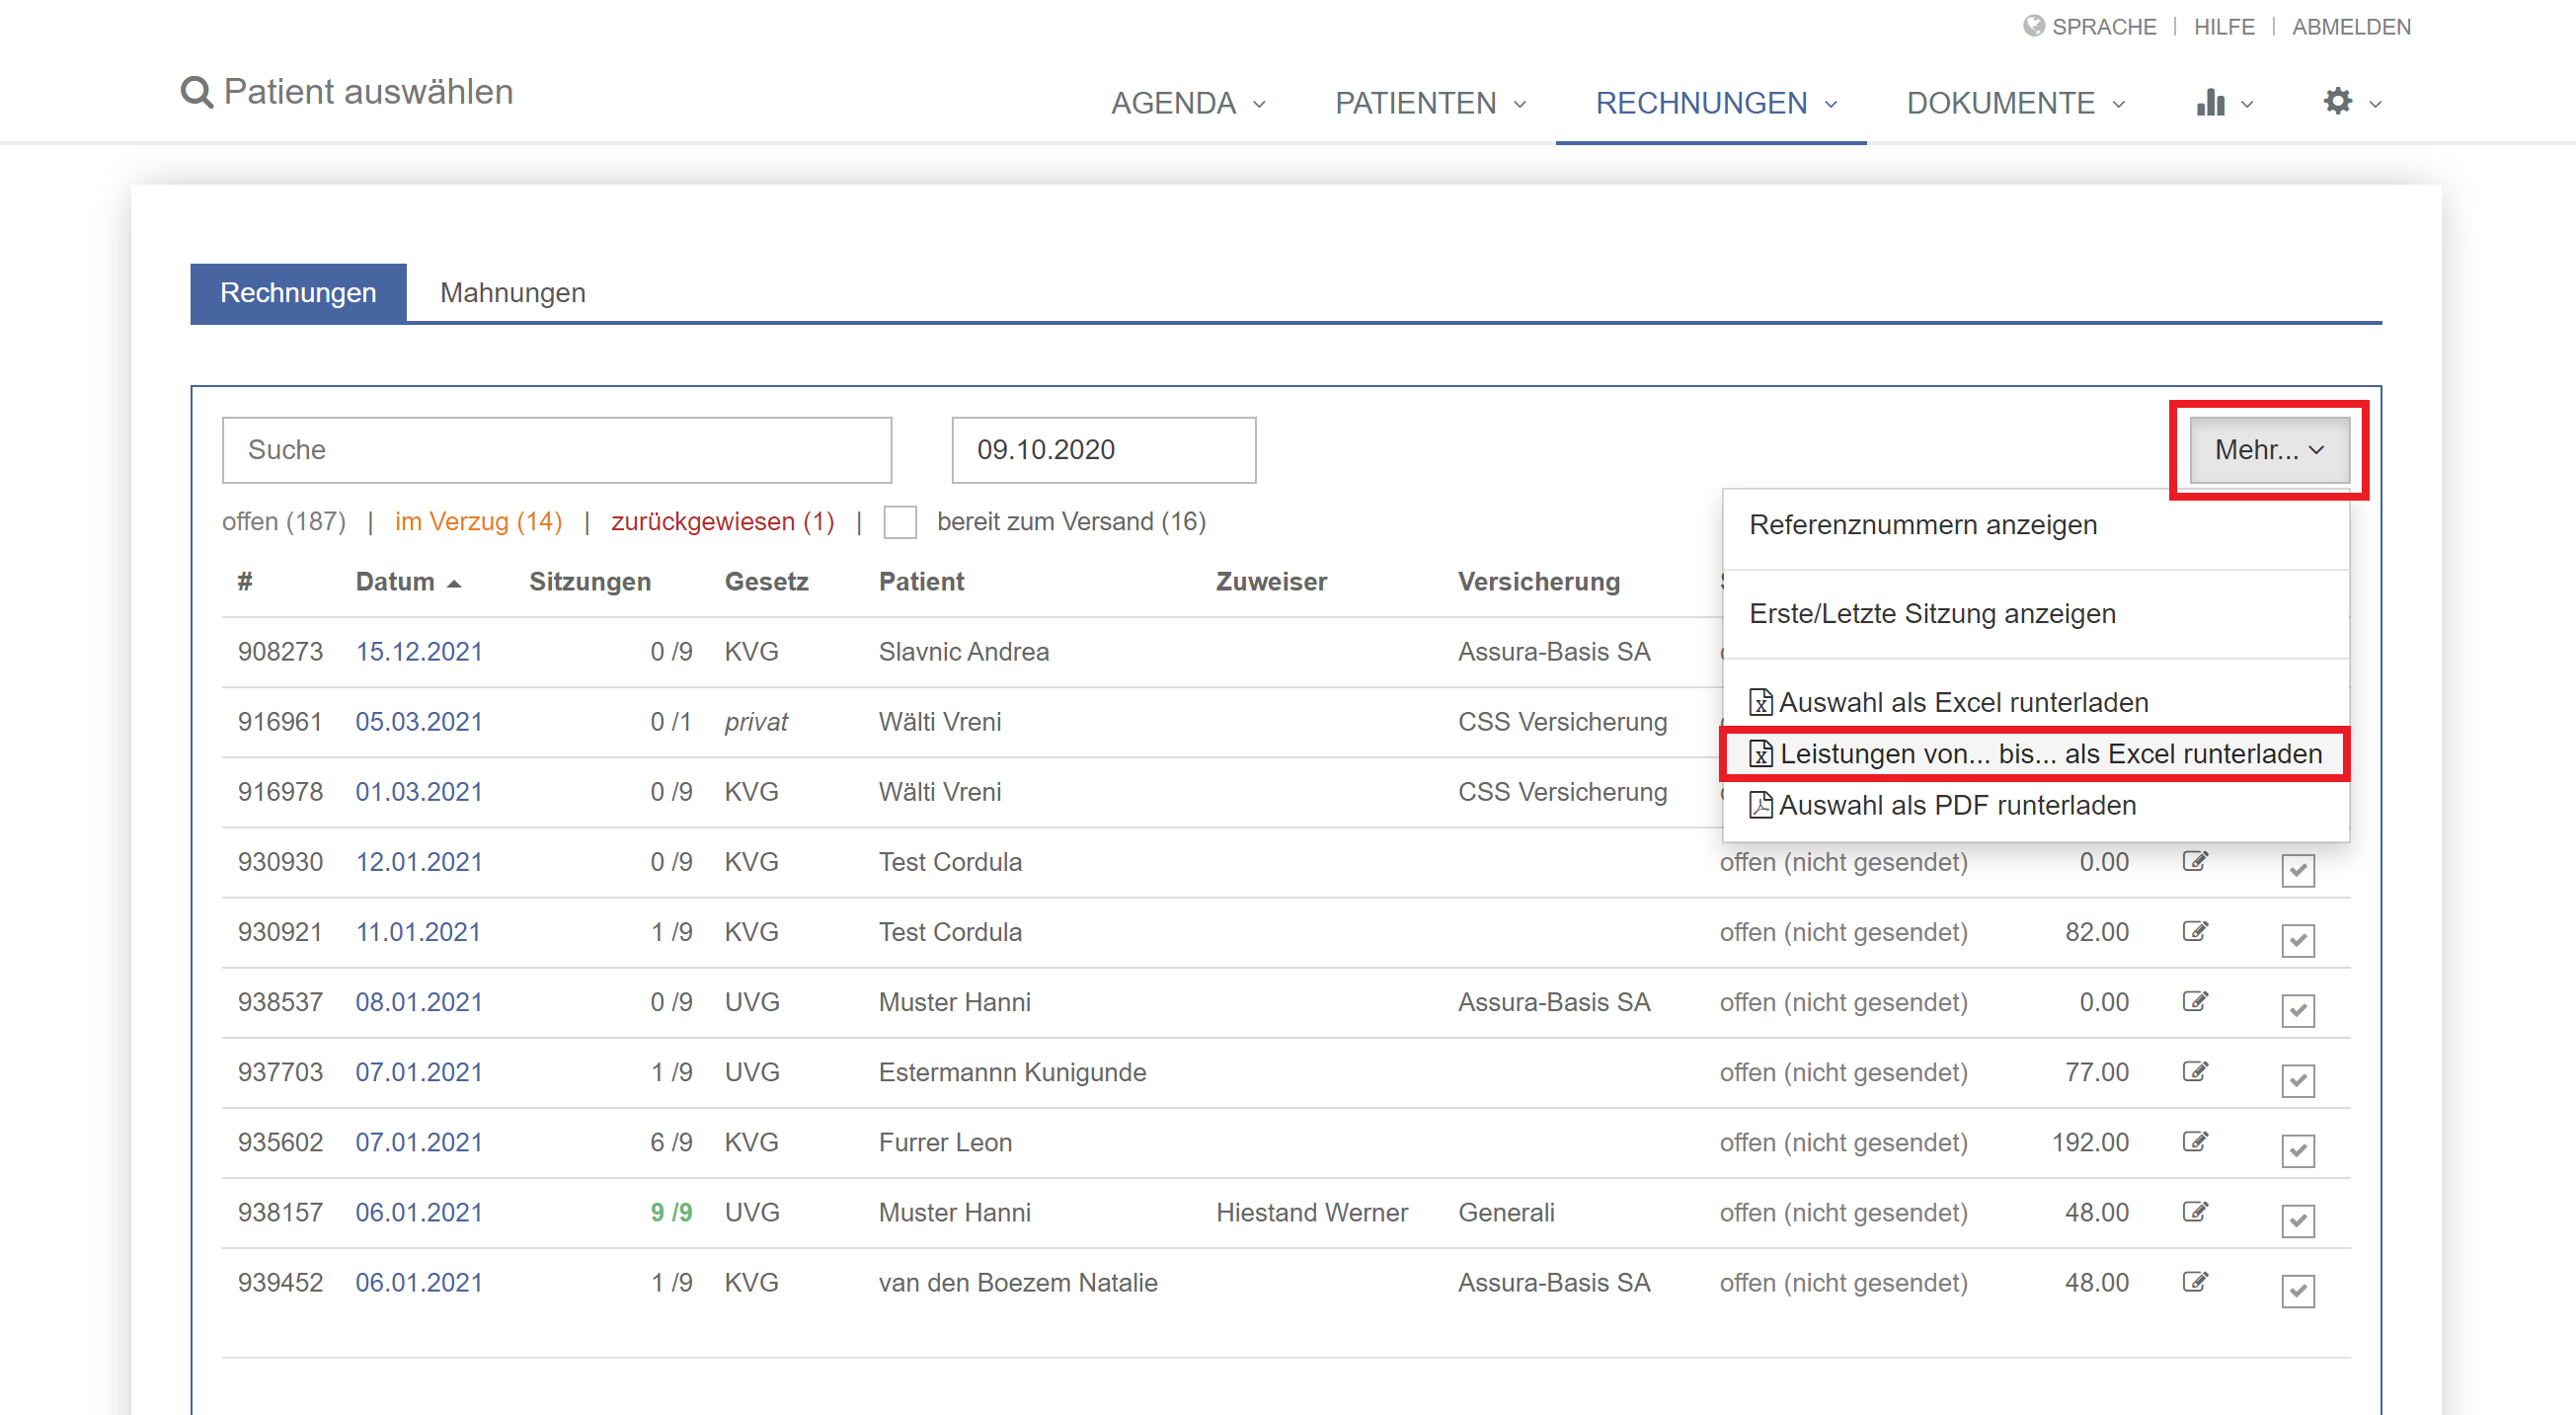
Task: Open the statistics bar chart menu
Action: (x=2224, y=102)
